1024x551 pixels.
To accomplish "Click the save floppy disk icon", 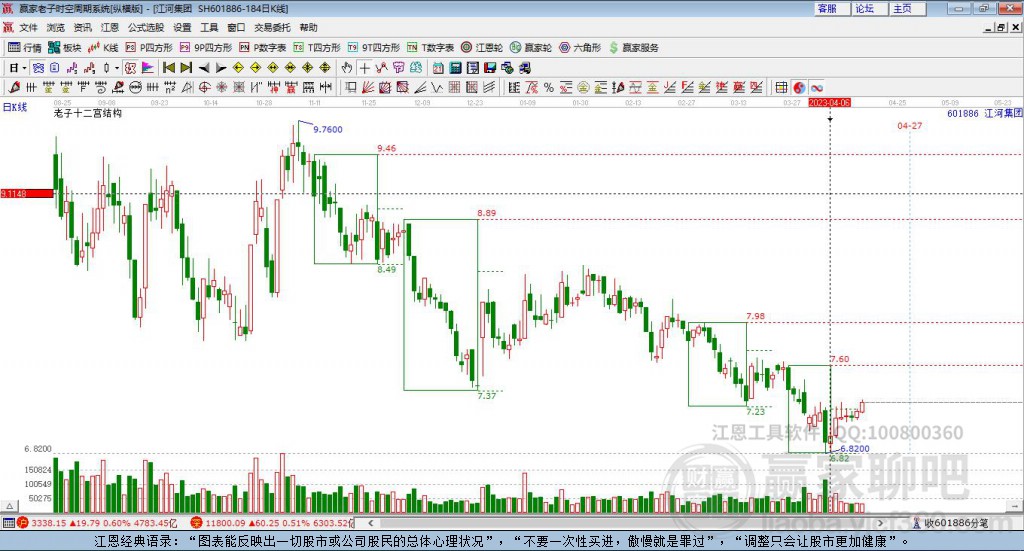I will (x=490, y=68).
